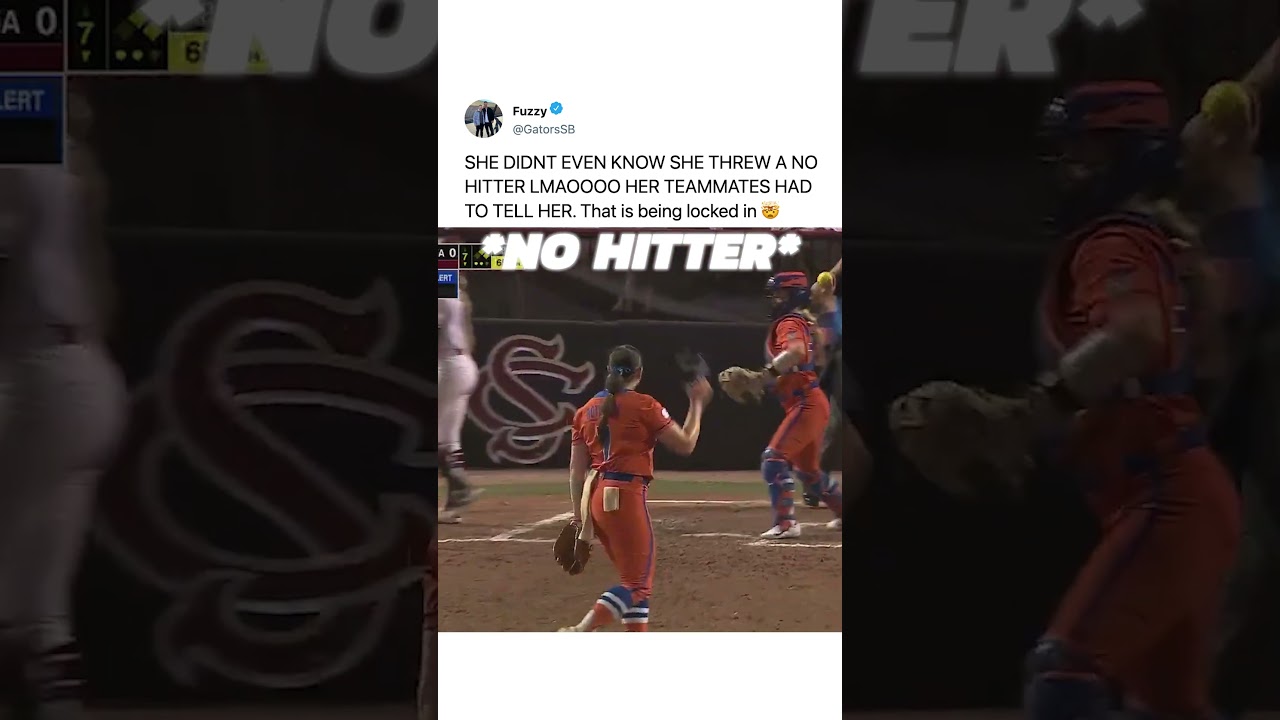Click the blue alert box under the scoreboard

tap(447, 284)
